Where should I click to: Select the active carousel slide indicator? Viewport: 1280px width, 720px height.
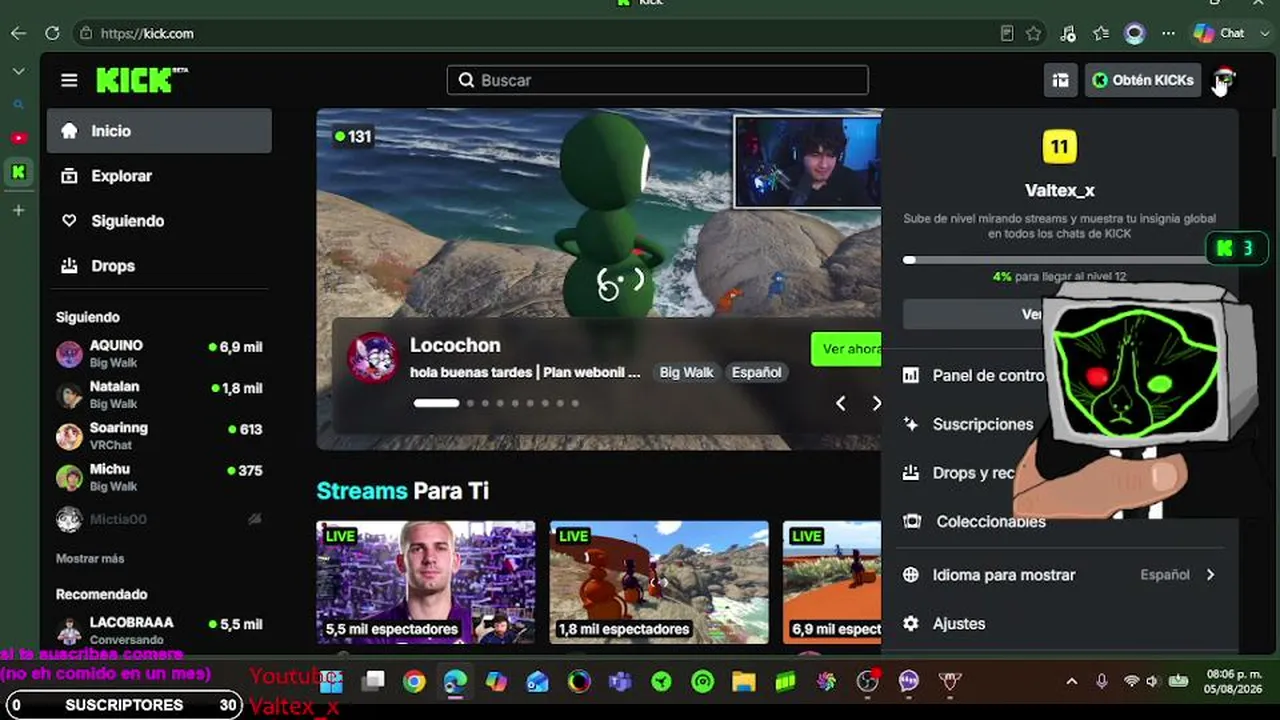436,403
